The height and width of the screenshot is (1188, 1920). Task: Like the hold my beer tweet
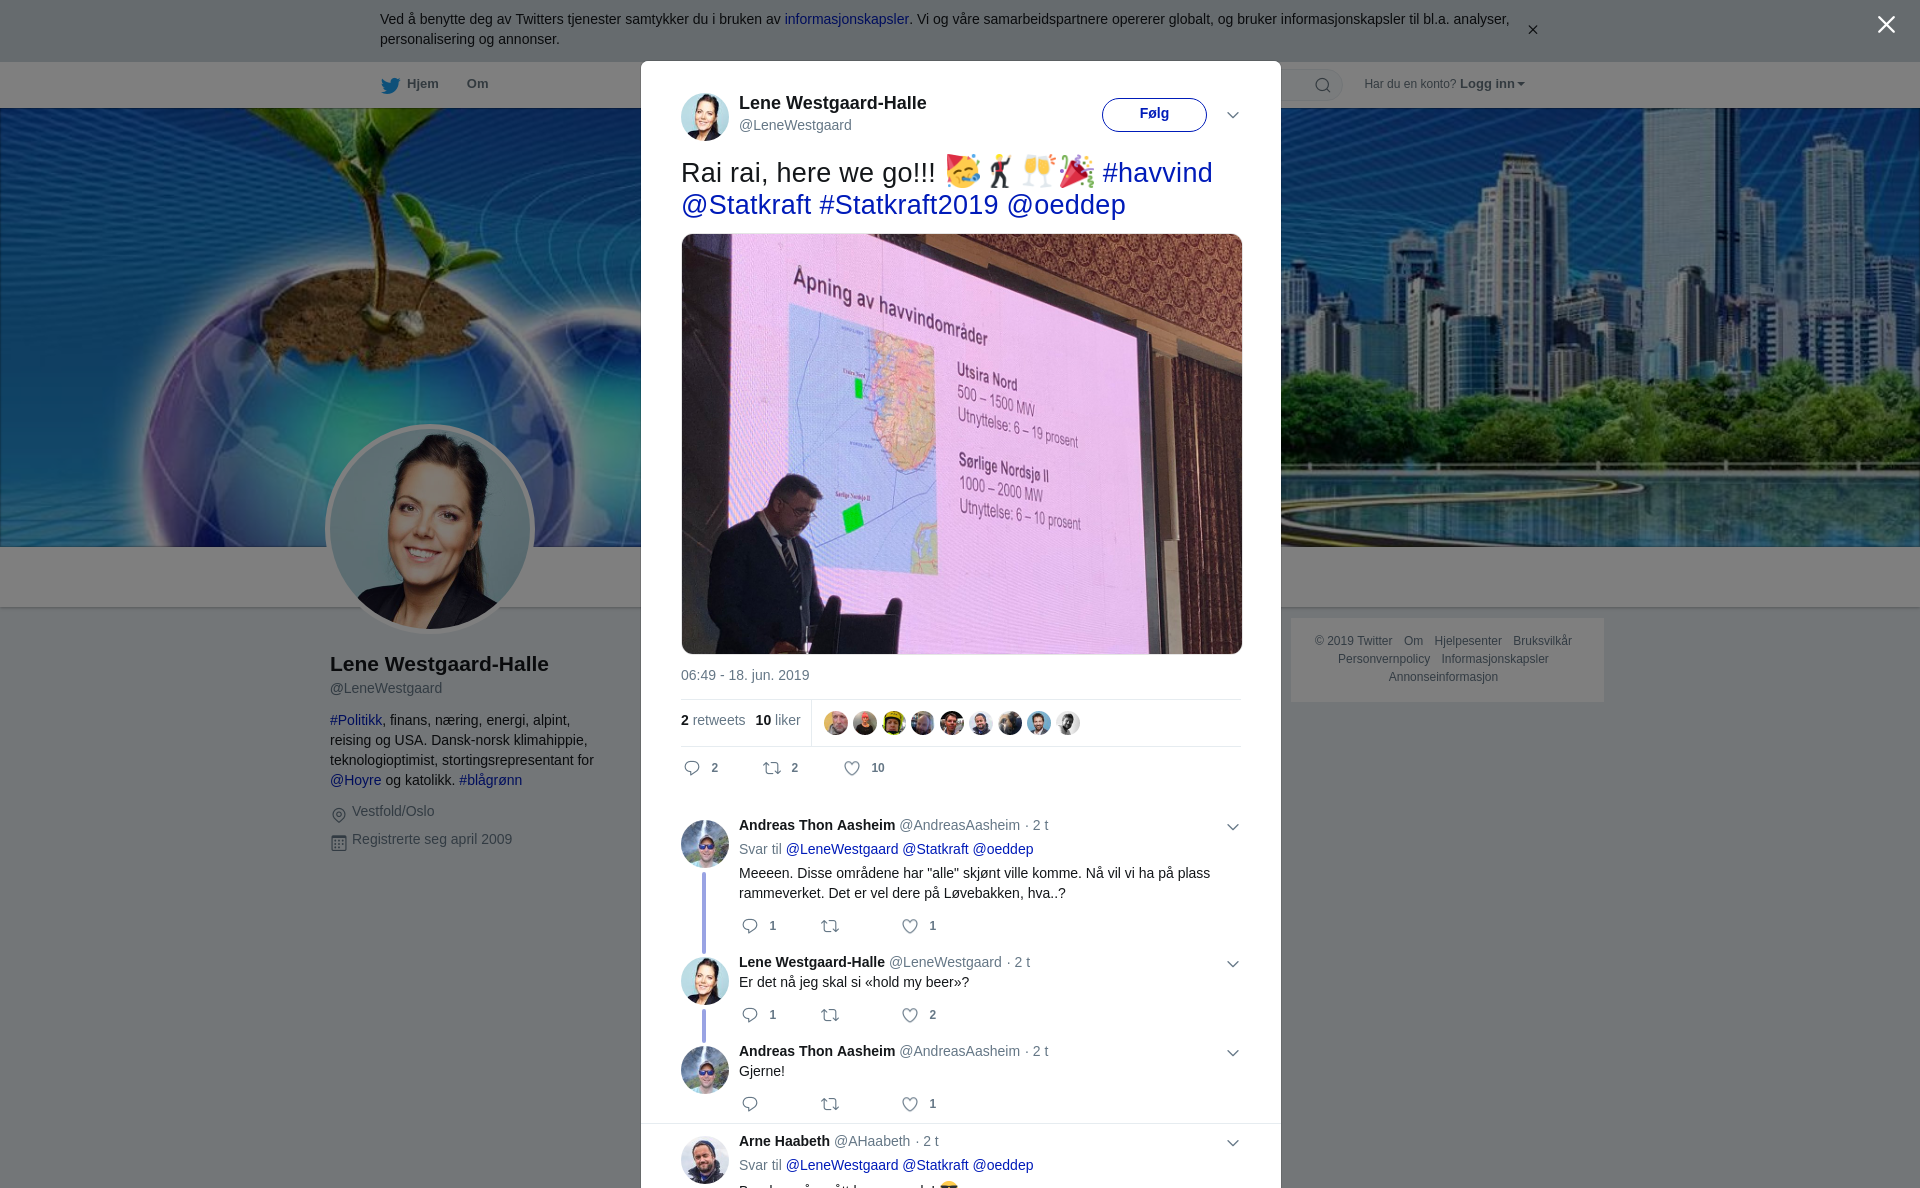pyautogui.click(x=910, y=1015)
